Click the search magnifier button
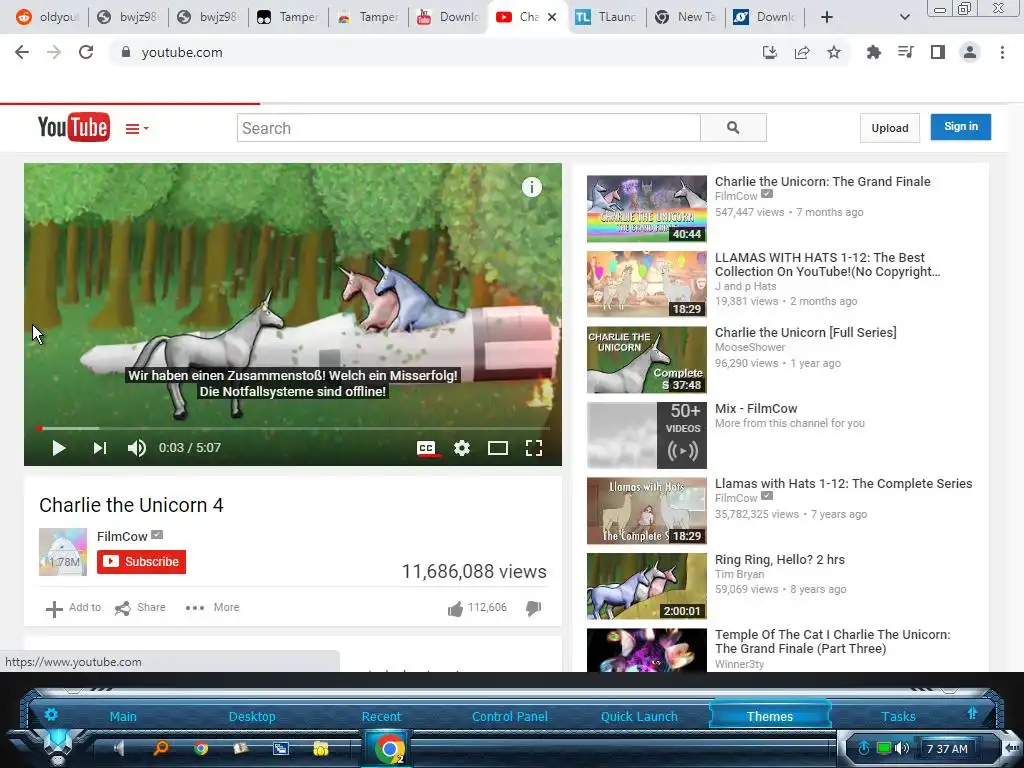 pos(733,128)
